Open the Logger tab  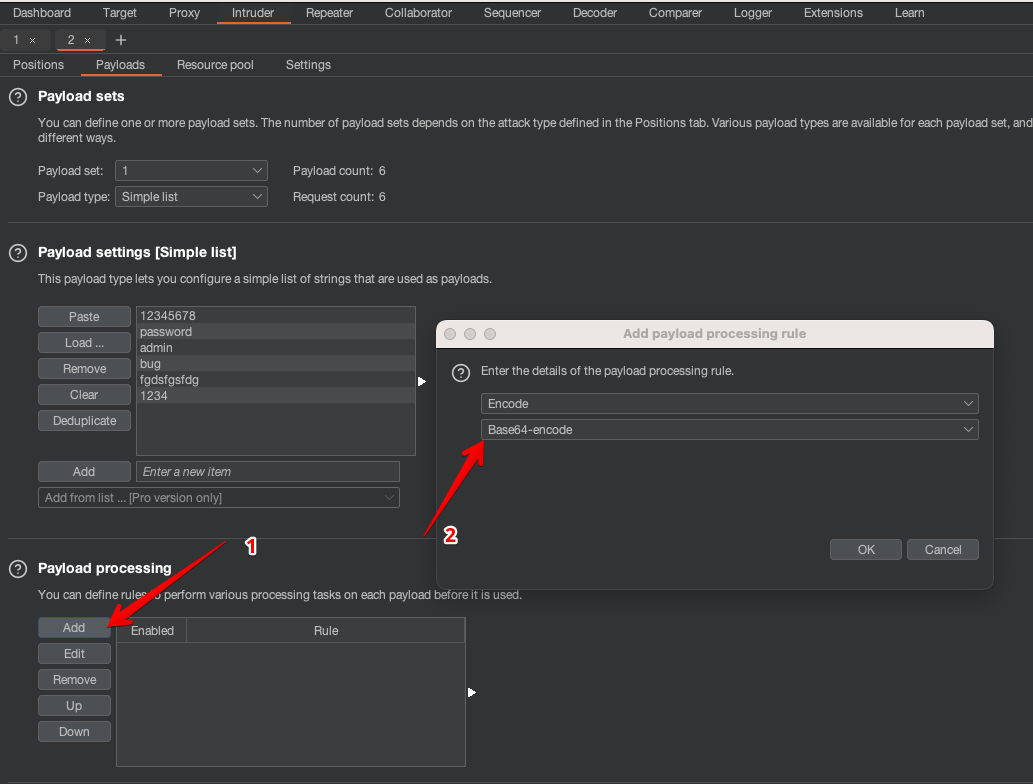coord(752,13)
